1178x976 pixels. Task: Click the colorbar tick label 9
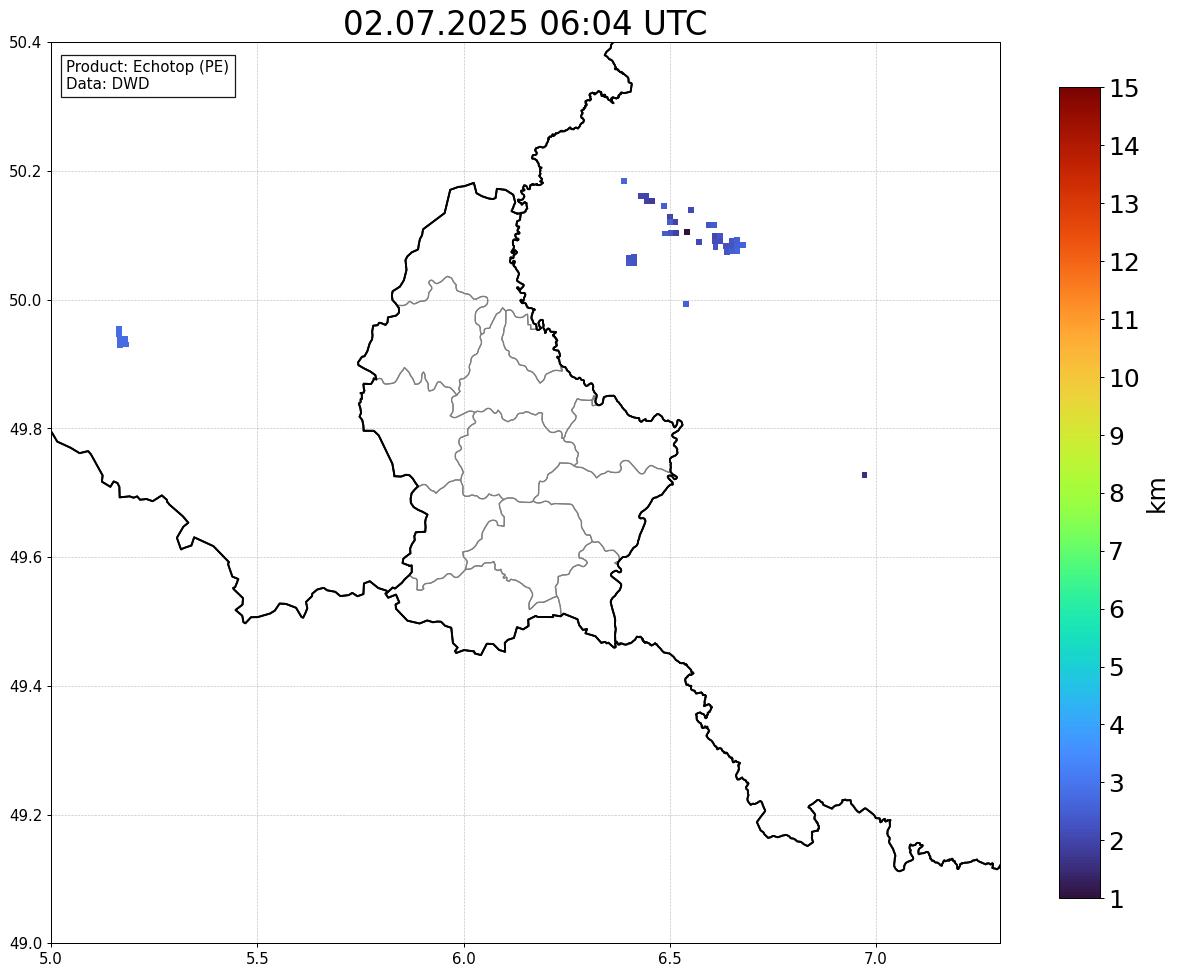[1117, 436]
